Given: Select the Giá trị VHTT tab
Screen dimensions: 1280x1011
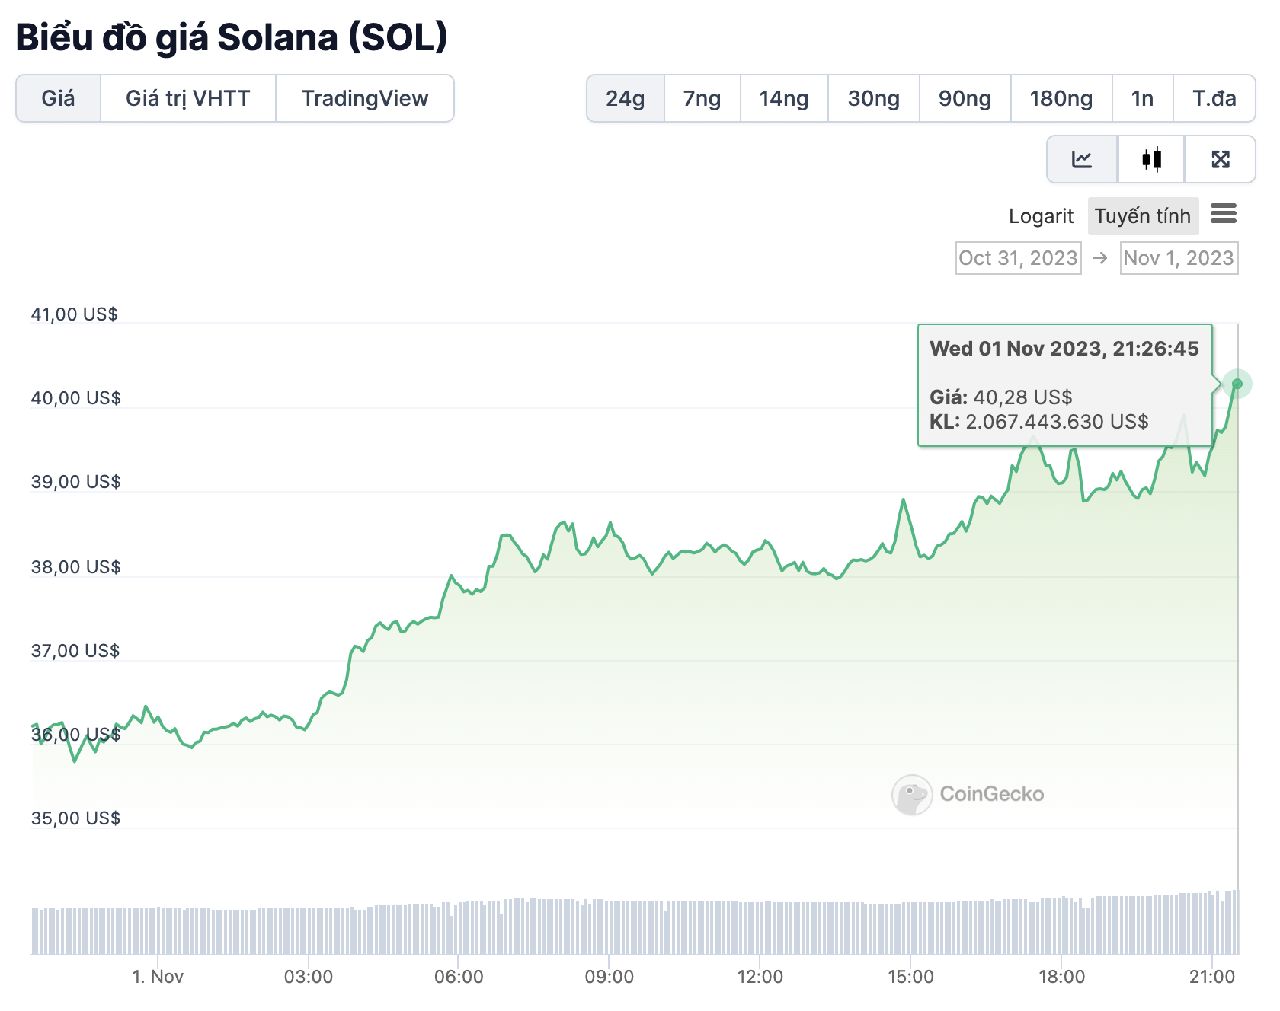Looking at the screenshot, I should click(188, 98).
